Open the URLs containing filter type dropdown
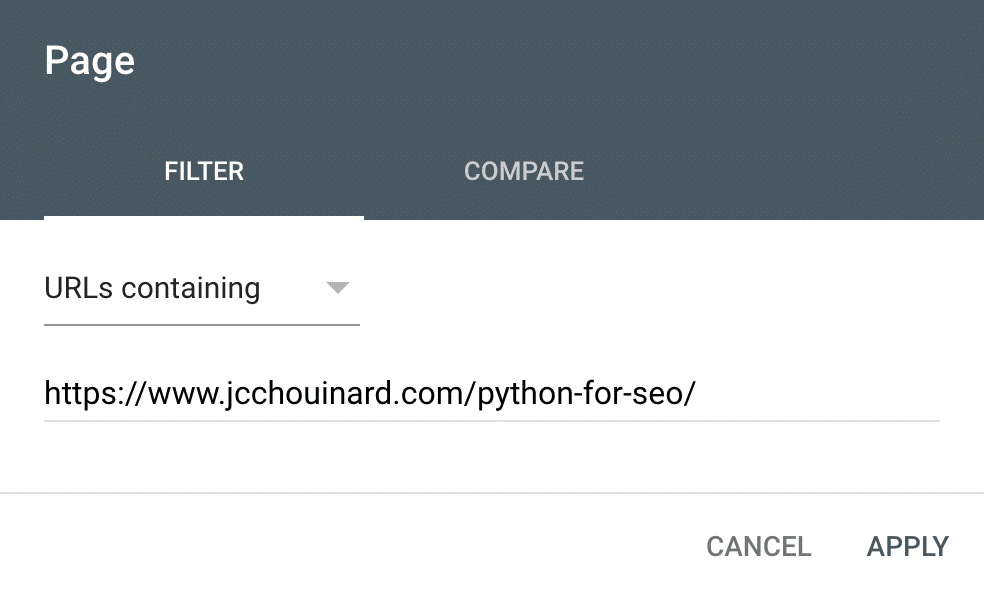 (201, 289)
